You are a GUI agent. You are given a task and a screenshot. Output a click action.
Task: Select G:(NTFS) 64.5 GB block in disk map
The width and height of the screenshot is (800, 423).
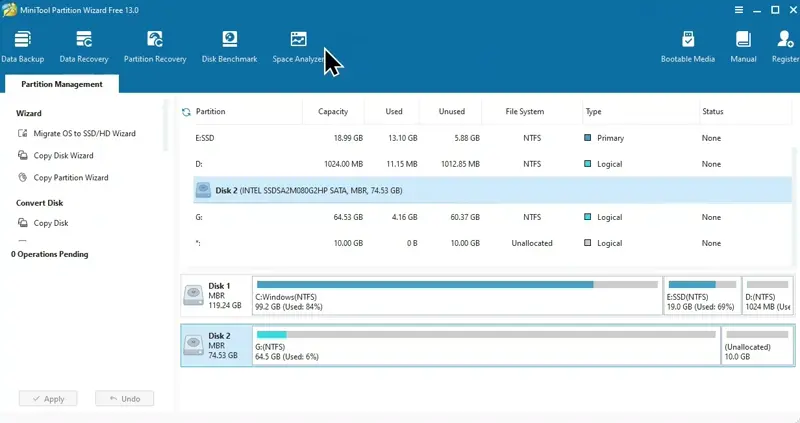486,345
